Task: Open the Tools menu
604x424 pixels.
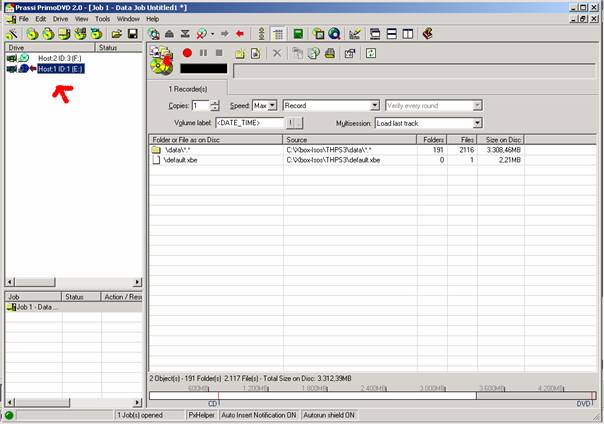Action: point(103,19)
